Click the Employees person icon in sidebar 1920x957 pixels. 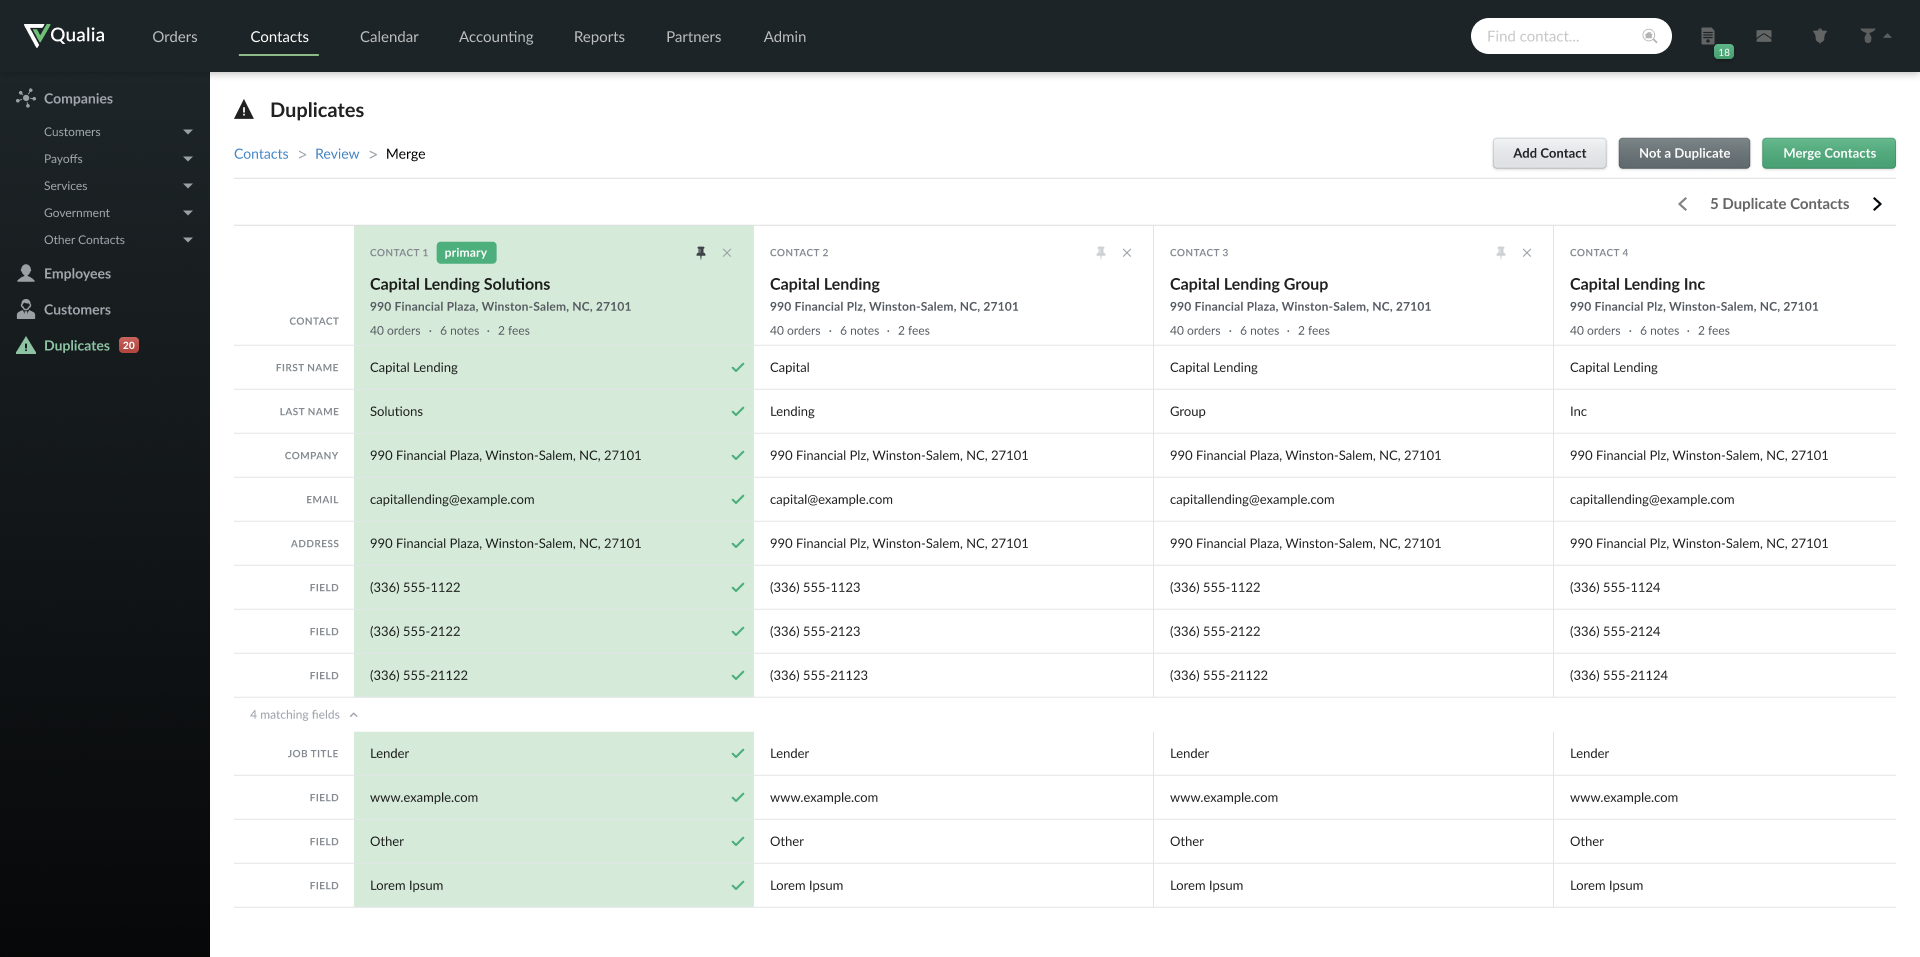point(26,273)
